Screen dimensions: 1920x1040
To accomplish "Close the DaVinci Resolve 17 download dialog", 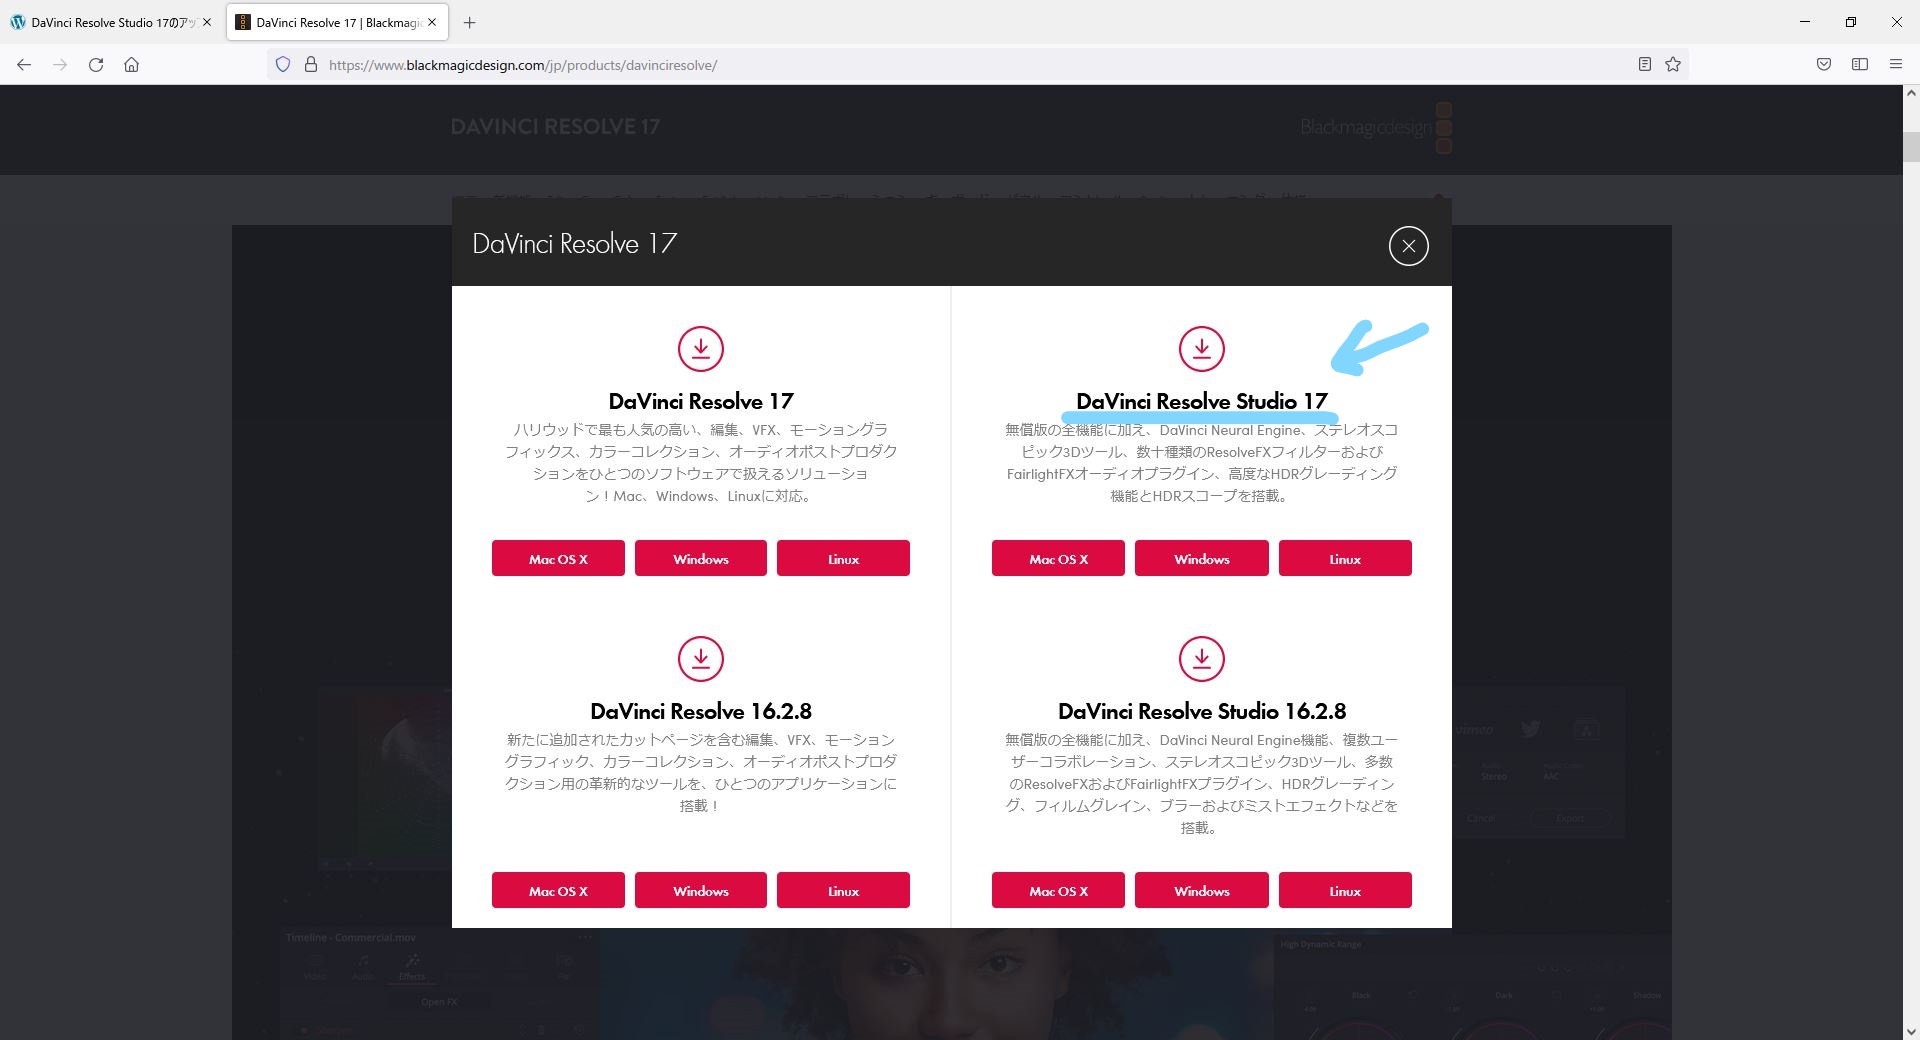I will click(1408, 246).
